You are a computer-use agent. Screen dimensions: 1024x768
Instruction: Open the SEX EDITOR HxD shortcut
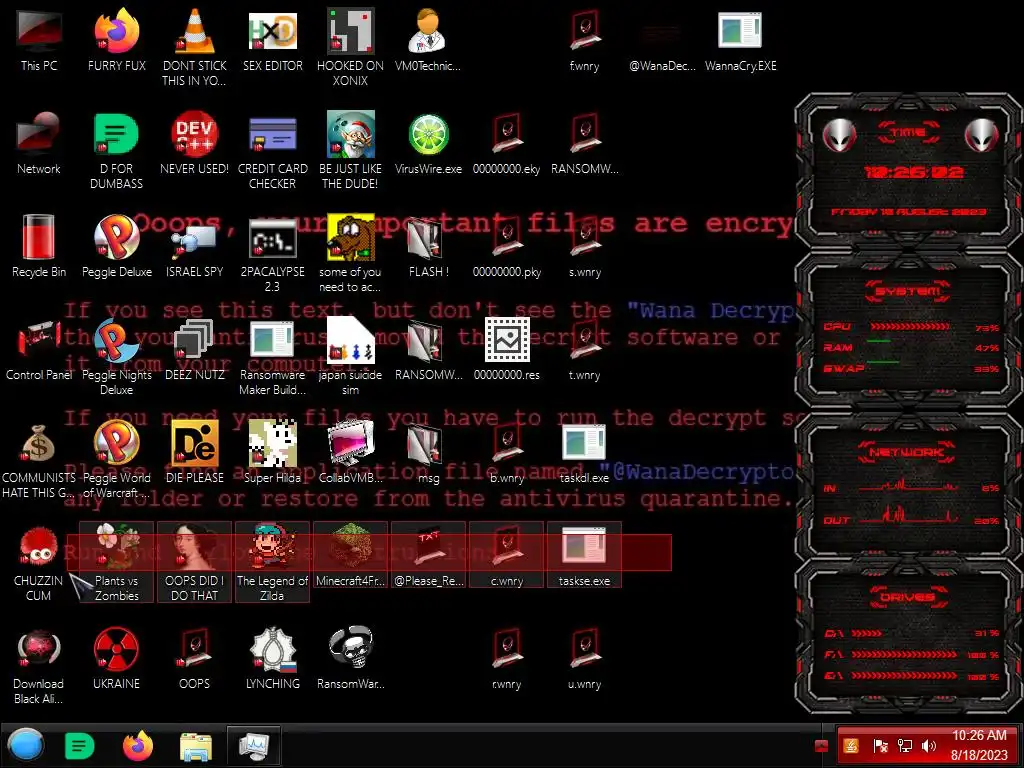click(x=272, y=40)
